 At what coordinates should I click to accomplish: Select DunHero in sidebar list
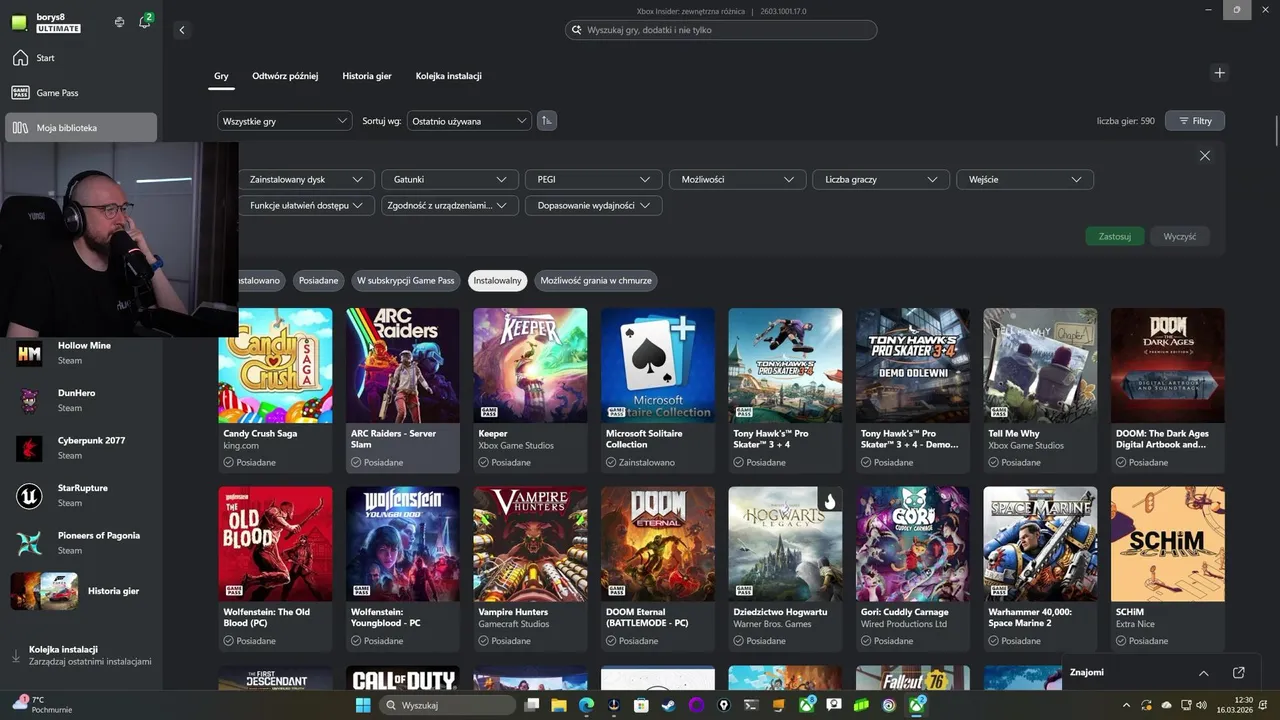[x=81, y=400]
